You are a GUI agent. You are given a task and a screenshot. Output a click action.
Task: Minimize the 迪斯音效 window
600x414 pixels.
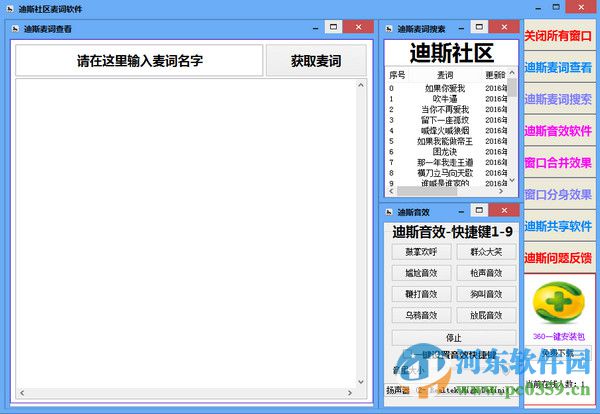(461, 211)
